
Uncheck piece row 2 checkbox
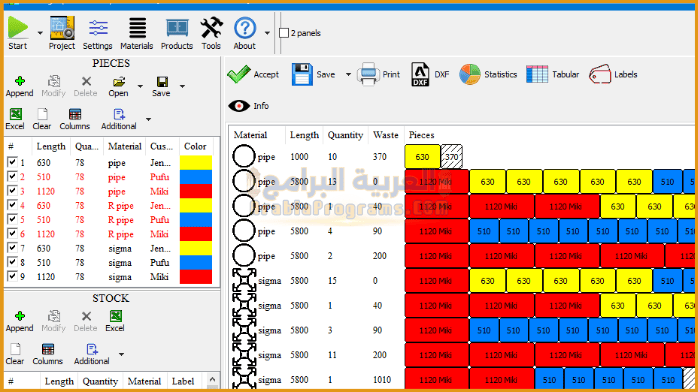[12, 177]
